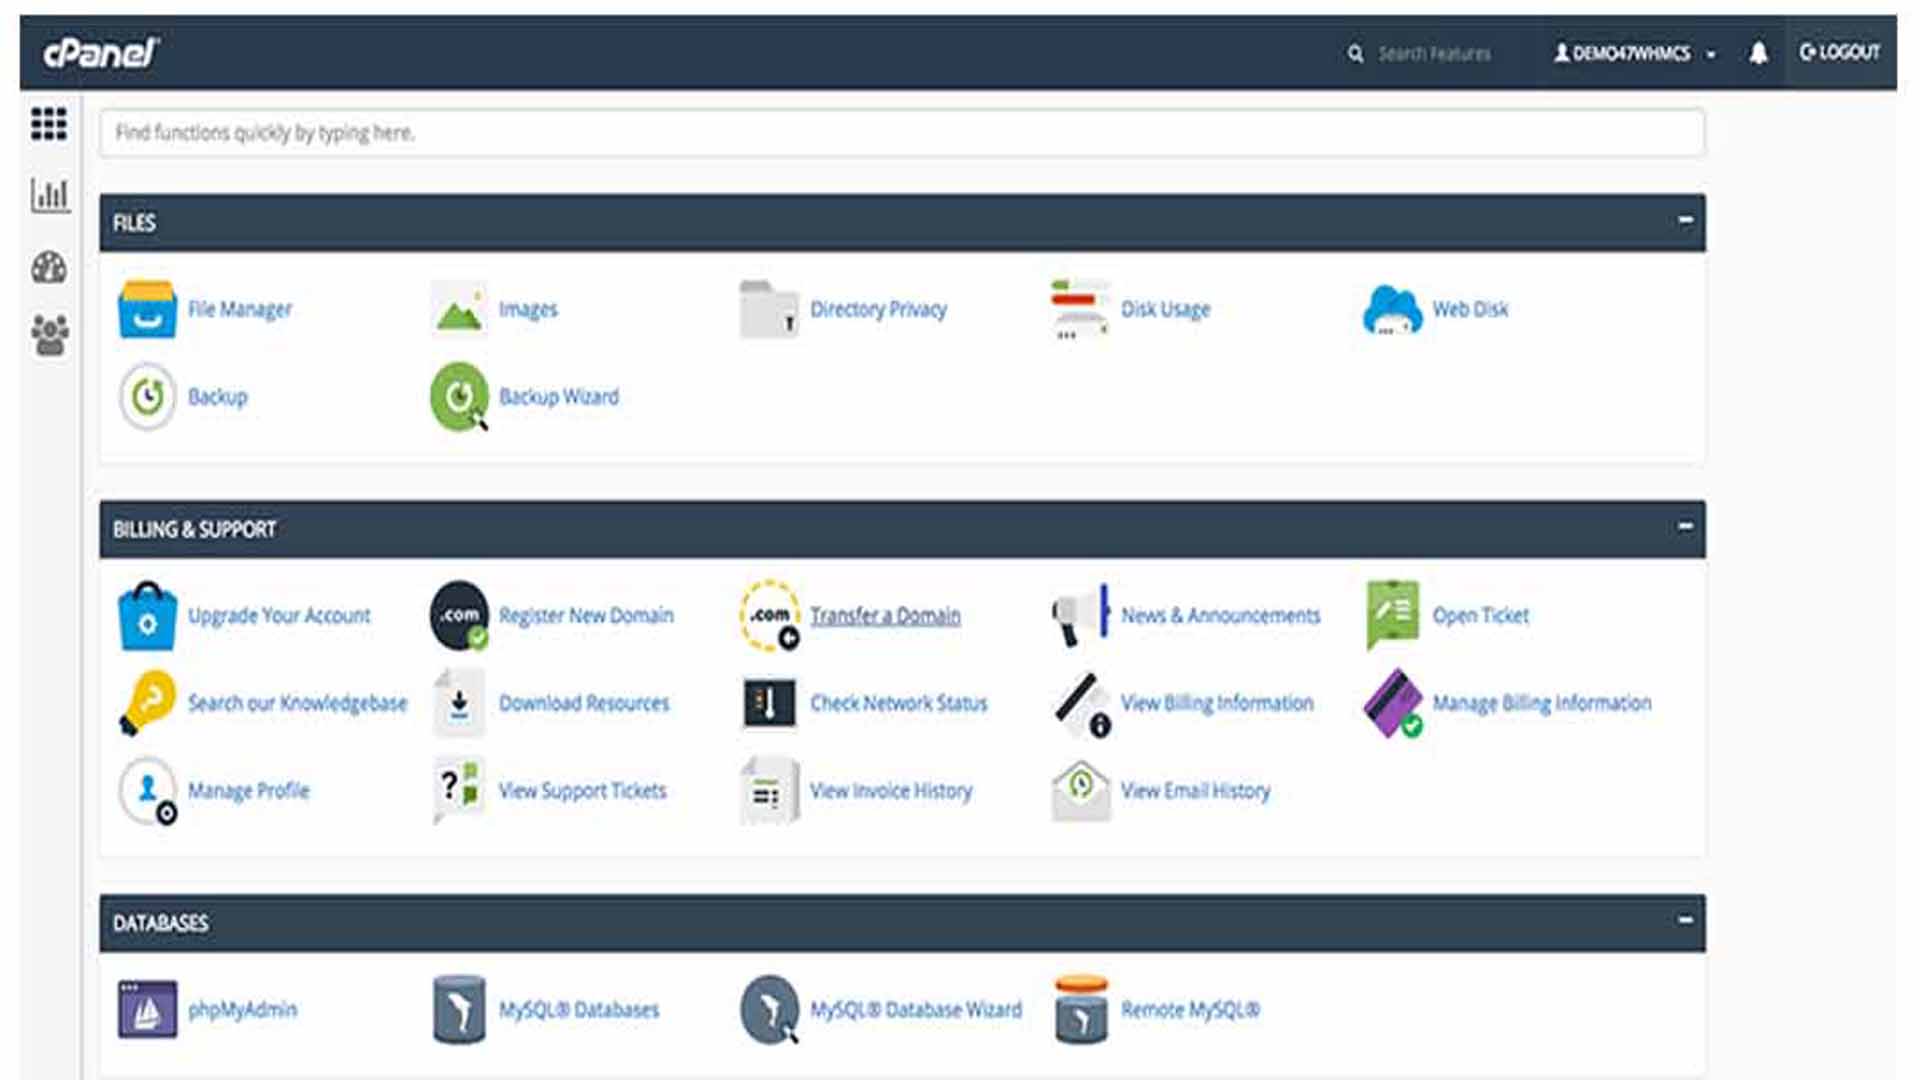Open the Transfer a Domain link
Screen dimensions: 1920x1080
[884, 615]
